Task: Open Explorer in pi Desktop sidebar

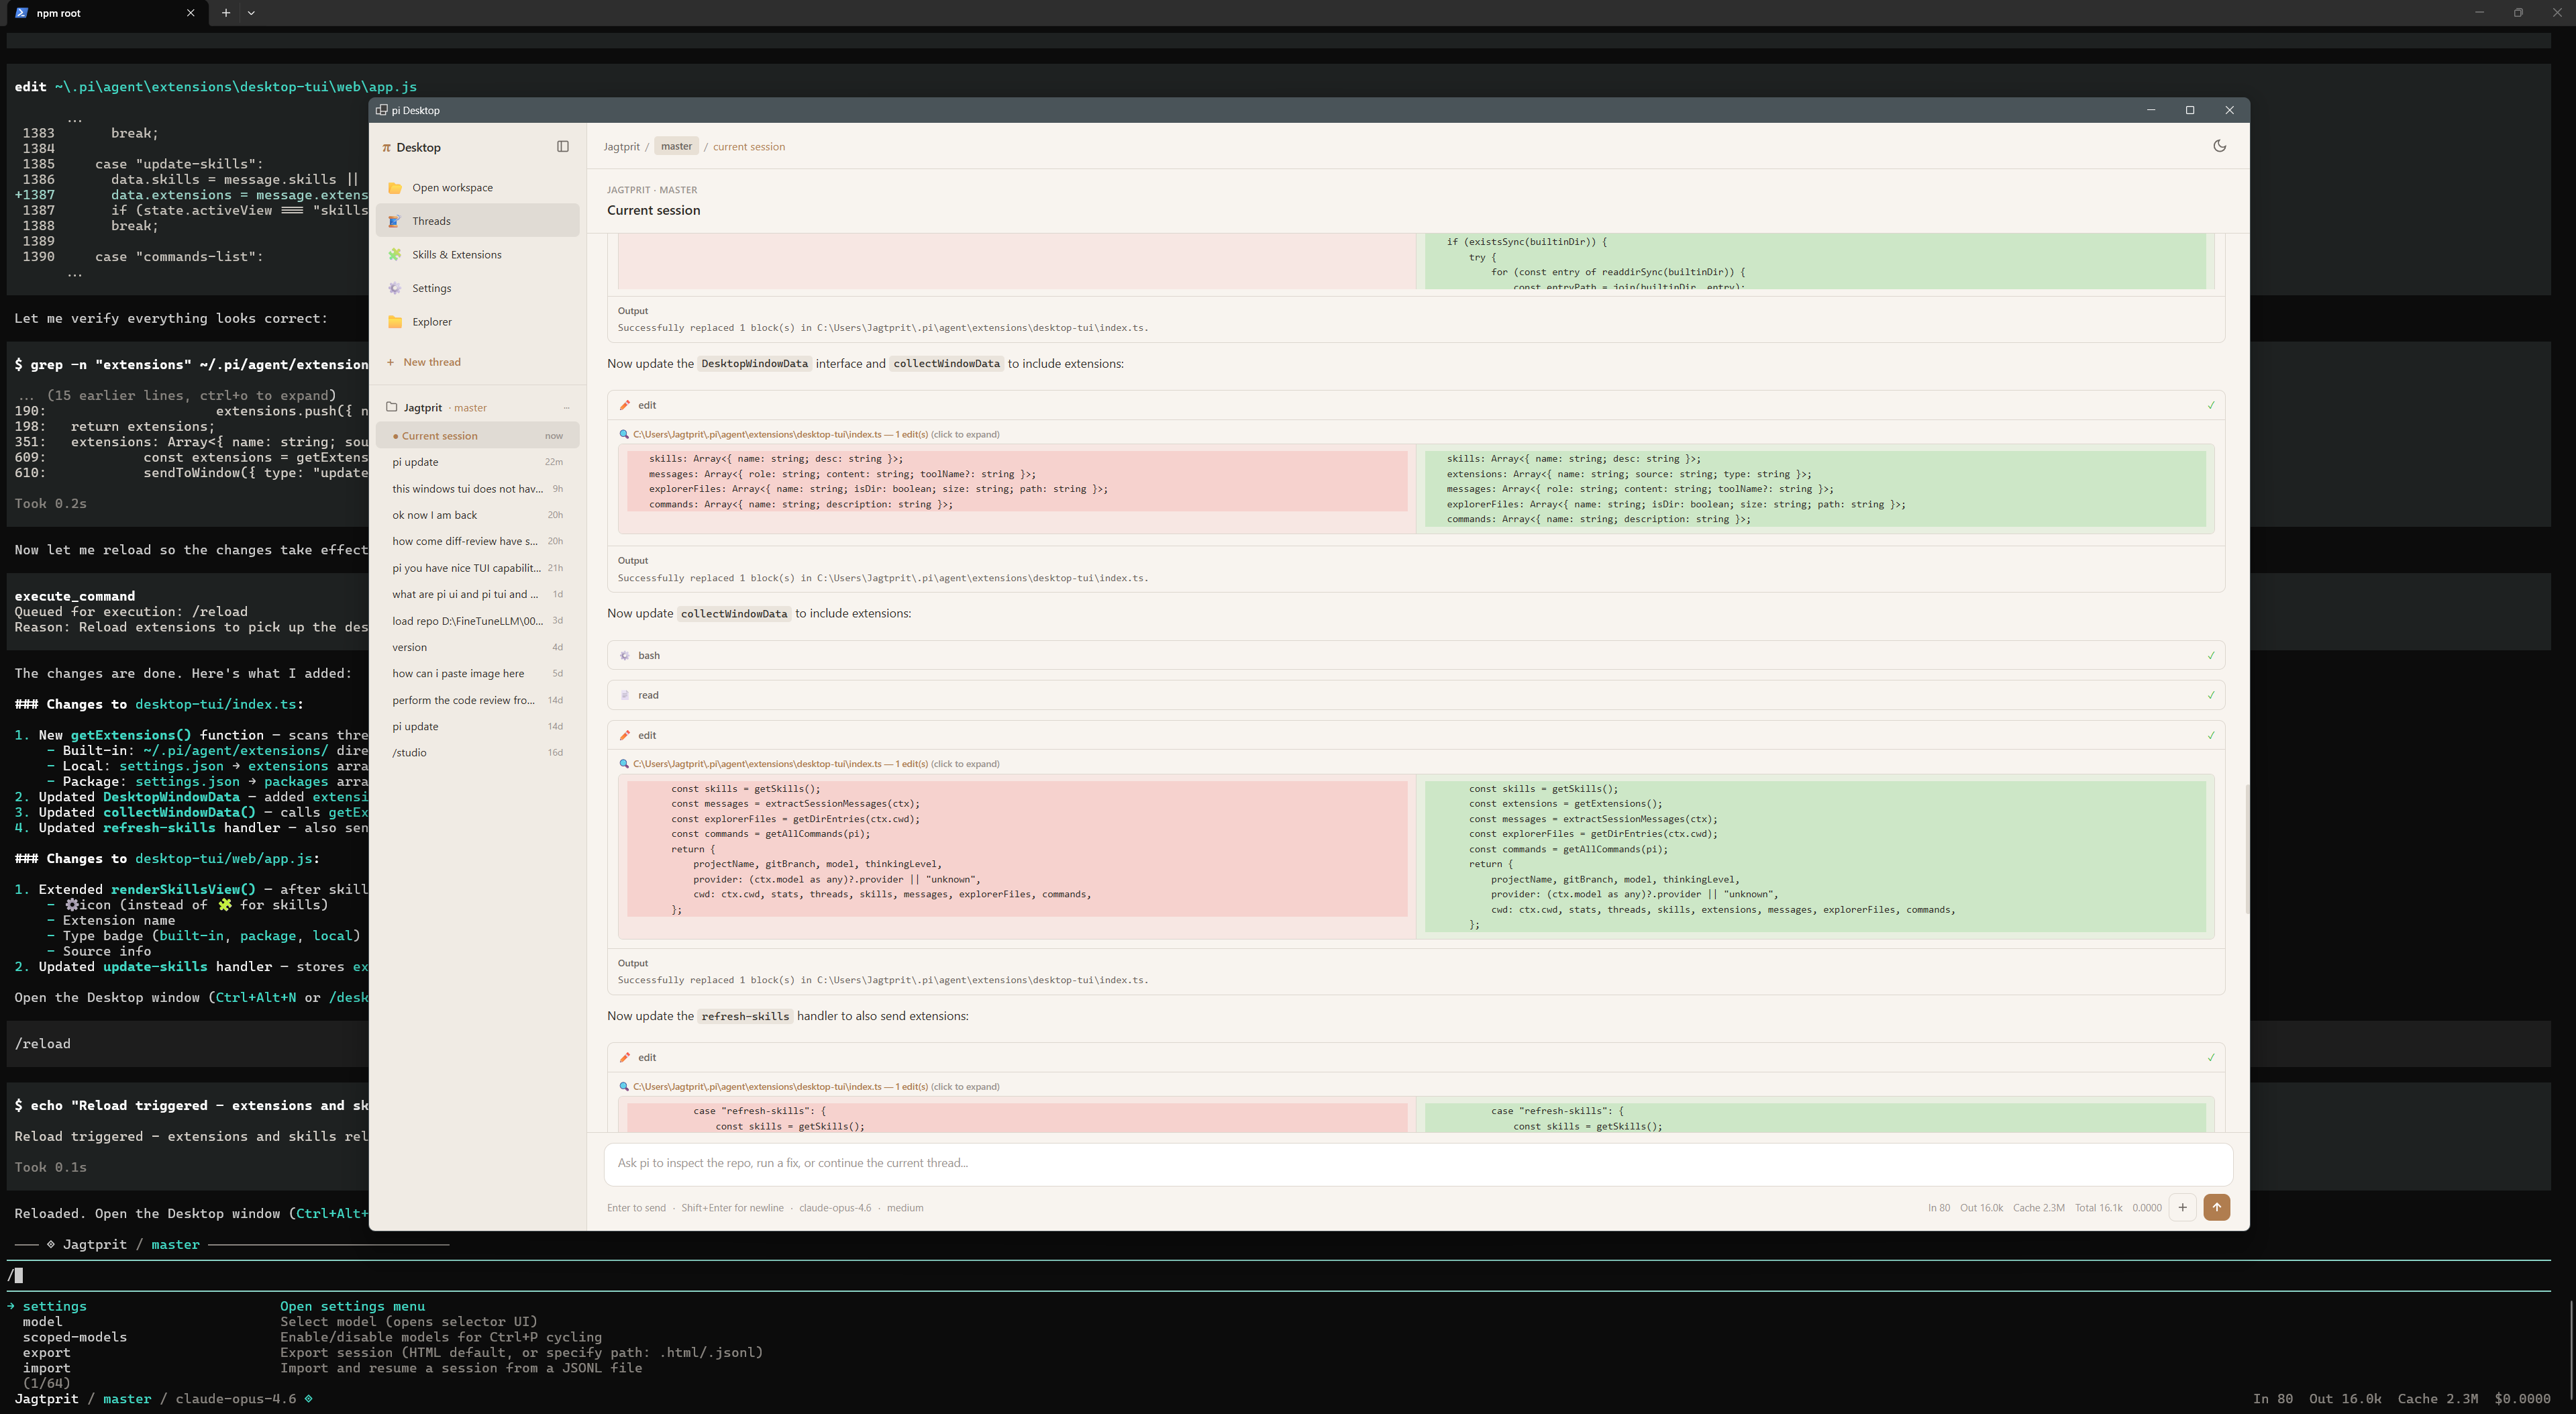Action: (x=478, y=322)
